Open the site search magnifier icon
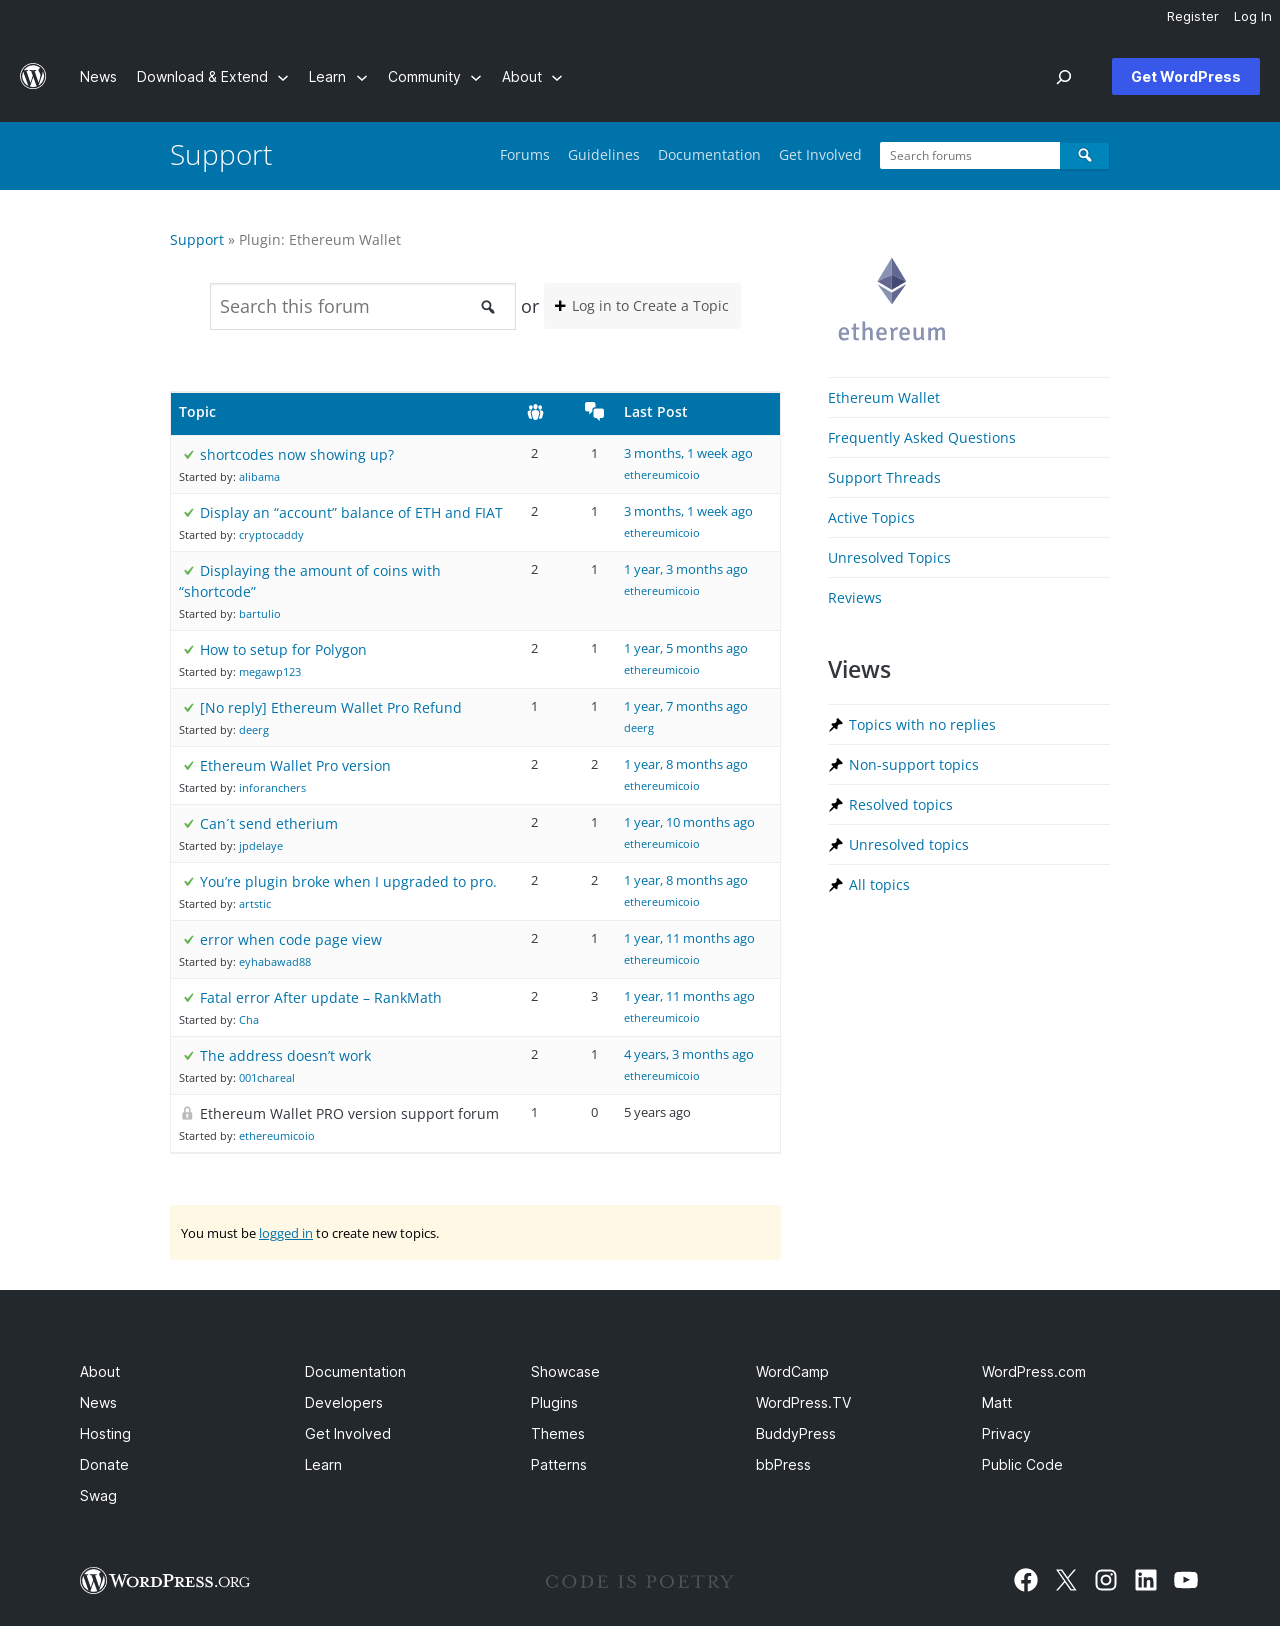Image resolution: width=1280 pixels, height=1626 pixels. pos(1064,77)
